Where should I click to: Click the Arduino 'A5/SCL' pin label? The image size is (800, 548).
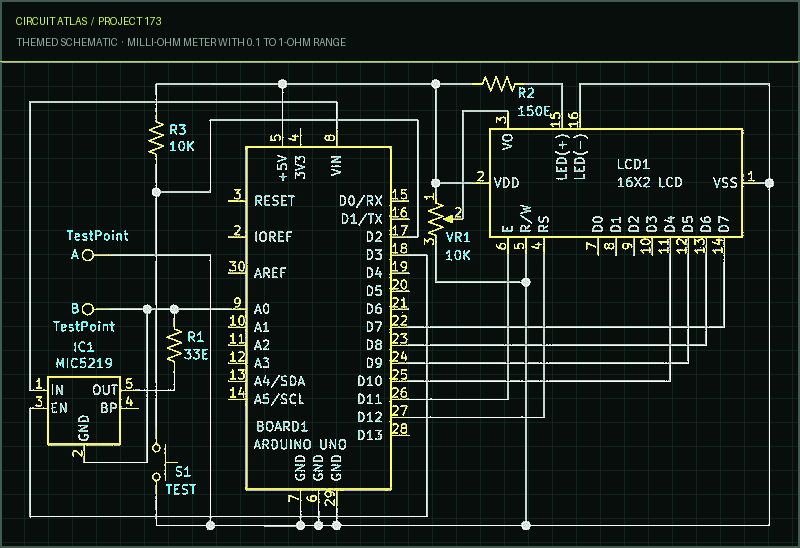point(279,399)
